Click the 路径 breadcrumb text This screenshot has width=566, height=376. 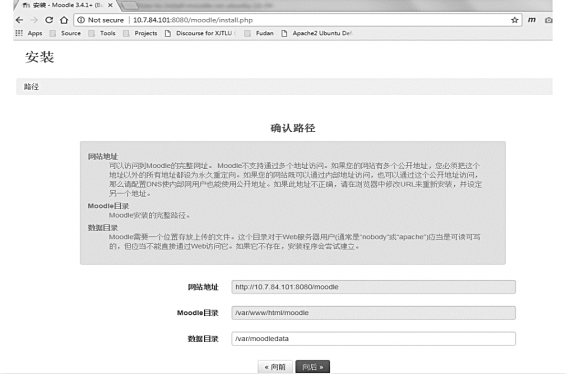31,87
